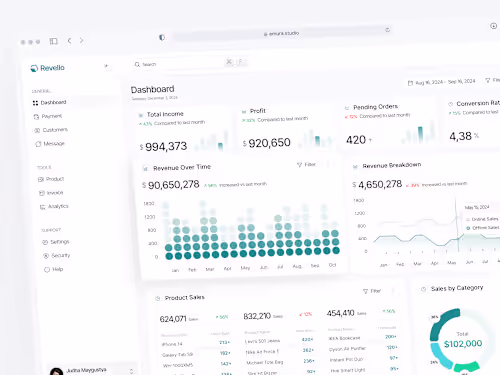The height and width of the screenshot is (375, 500).
Task: Collapse the Revello sidebar
Action: (106, 66)
